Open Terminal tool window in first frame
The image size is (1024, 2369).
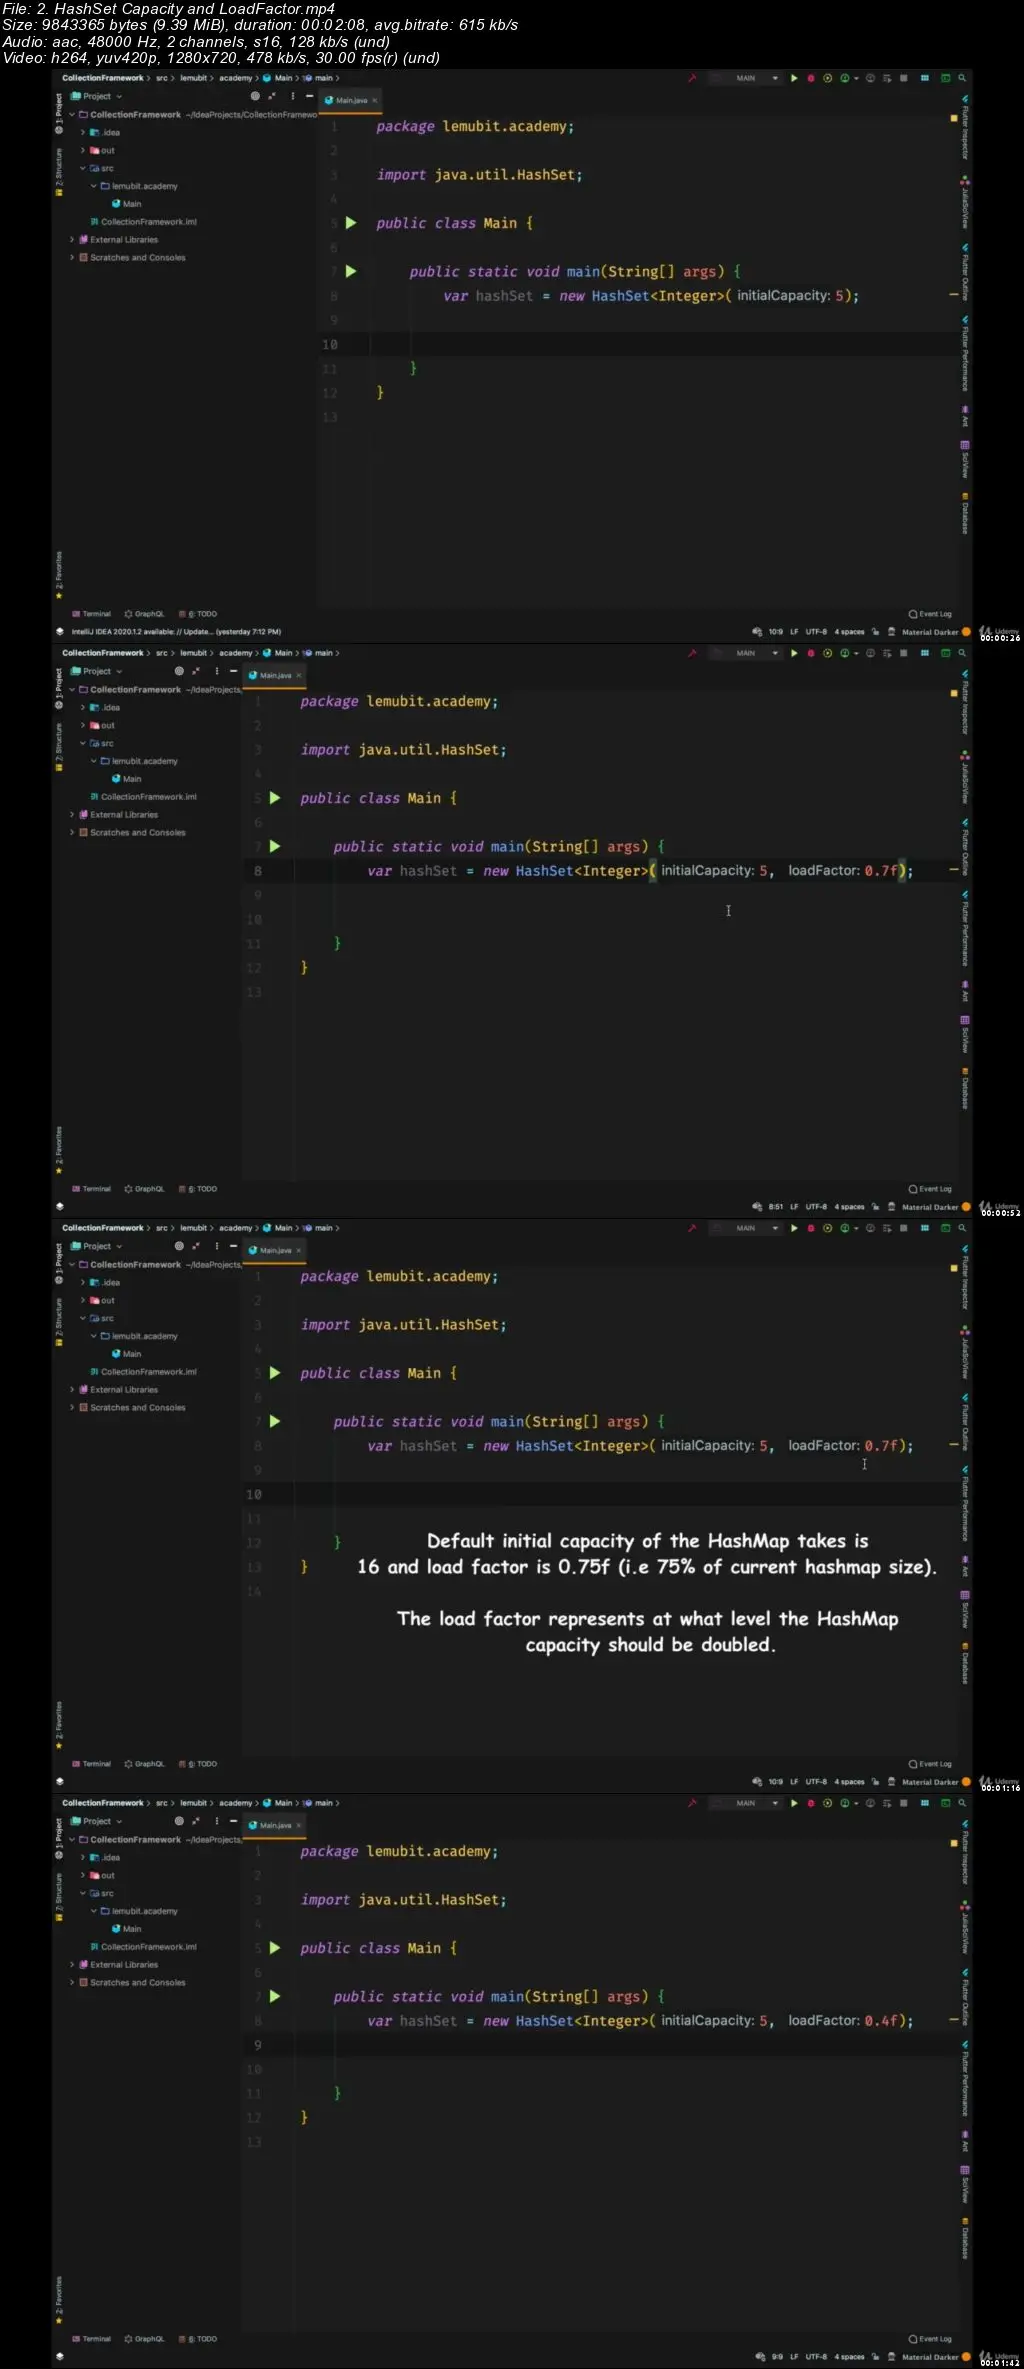pos(91,614)
